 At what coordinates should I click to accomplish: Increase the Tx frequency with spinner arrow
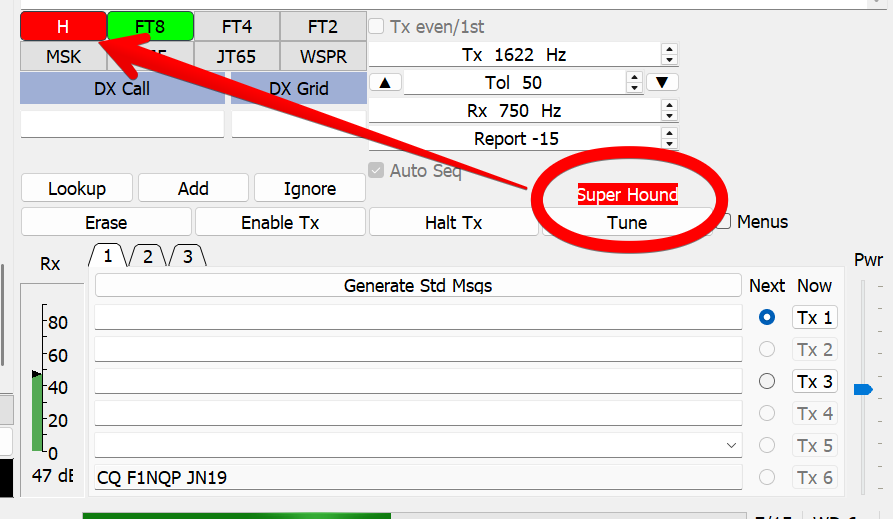tap(669, 50)
